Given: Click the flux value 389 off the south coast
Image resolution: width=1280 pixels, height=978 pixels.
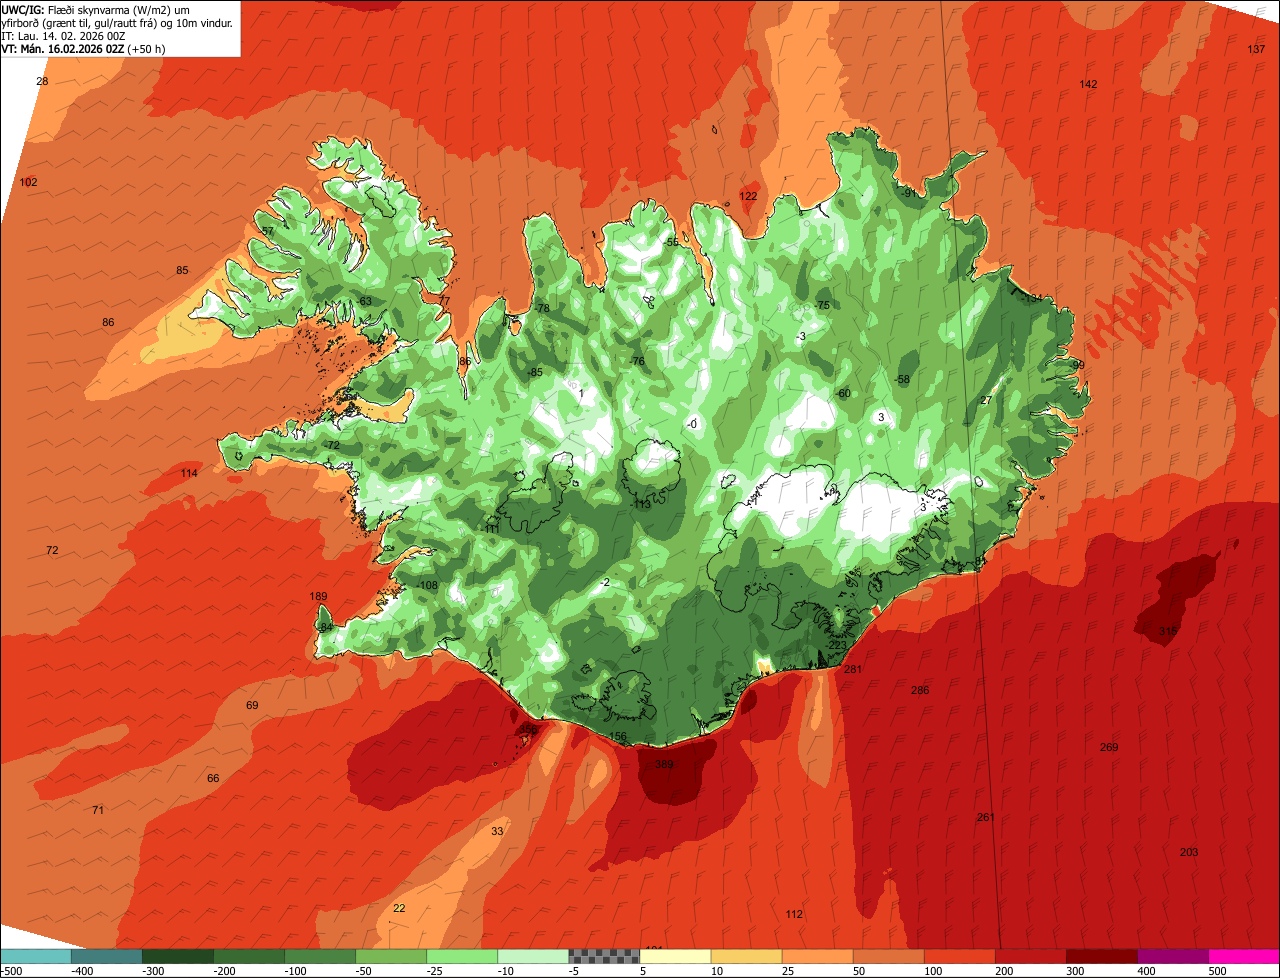Looking at the screenshot, I should pyautogui.click(x=664, y=764).
